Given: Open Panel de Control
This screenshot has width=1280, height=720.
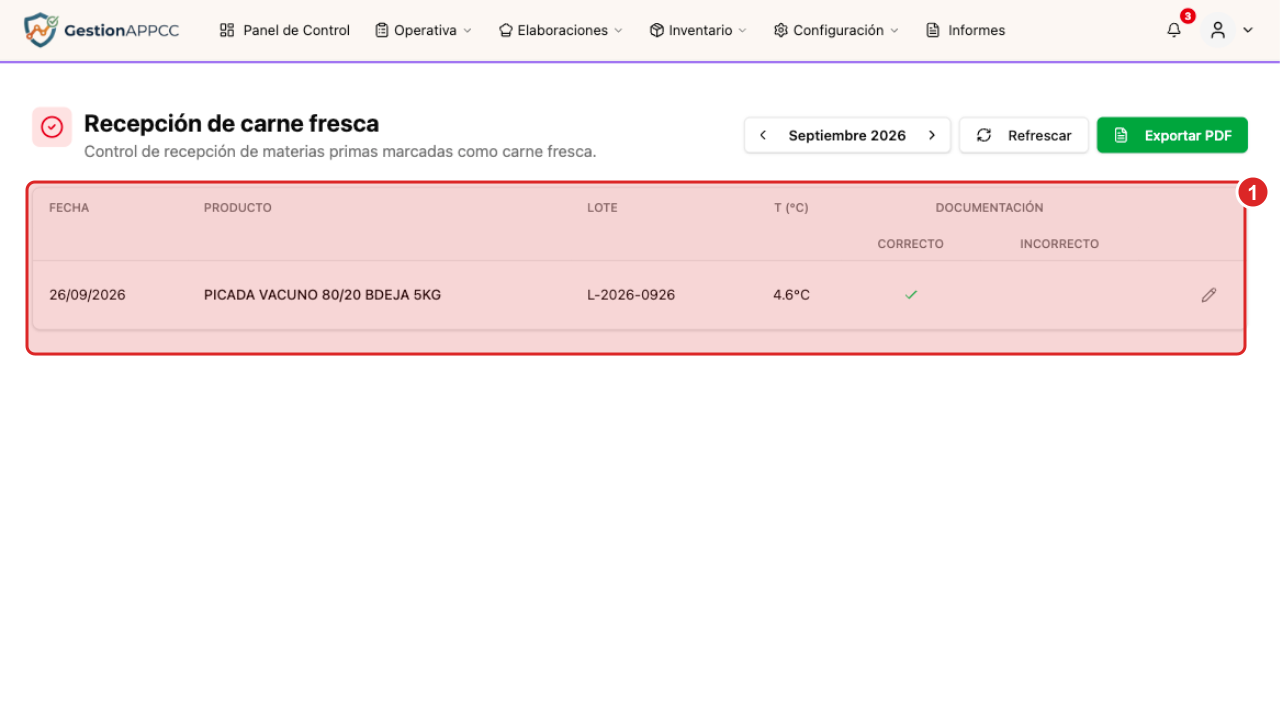Looking at the screenshot, I should coord(285,30).
